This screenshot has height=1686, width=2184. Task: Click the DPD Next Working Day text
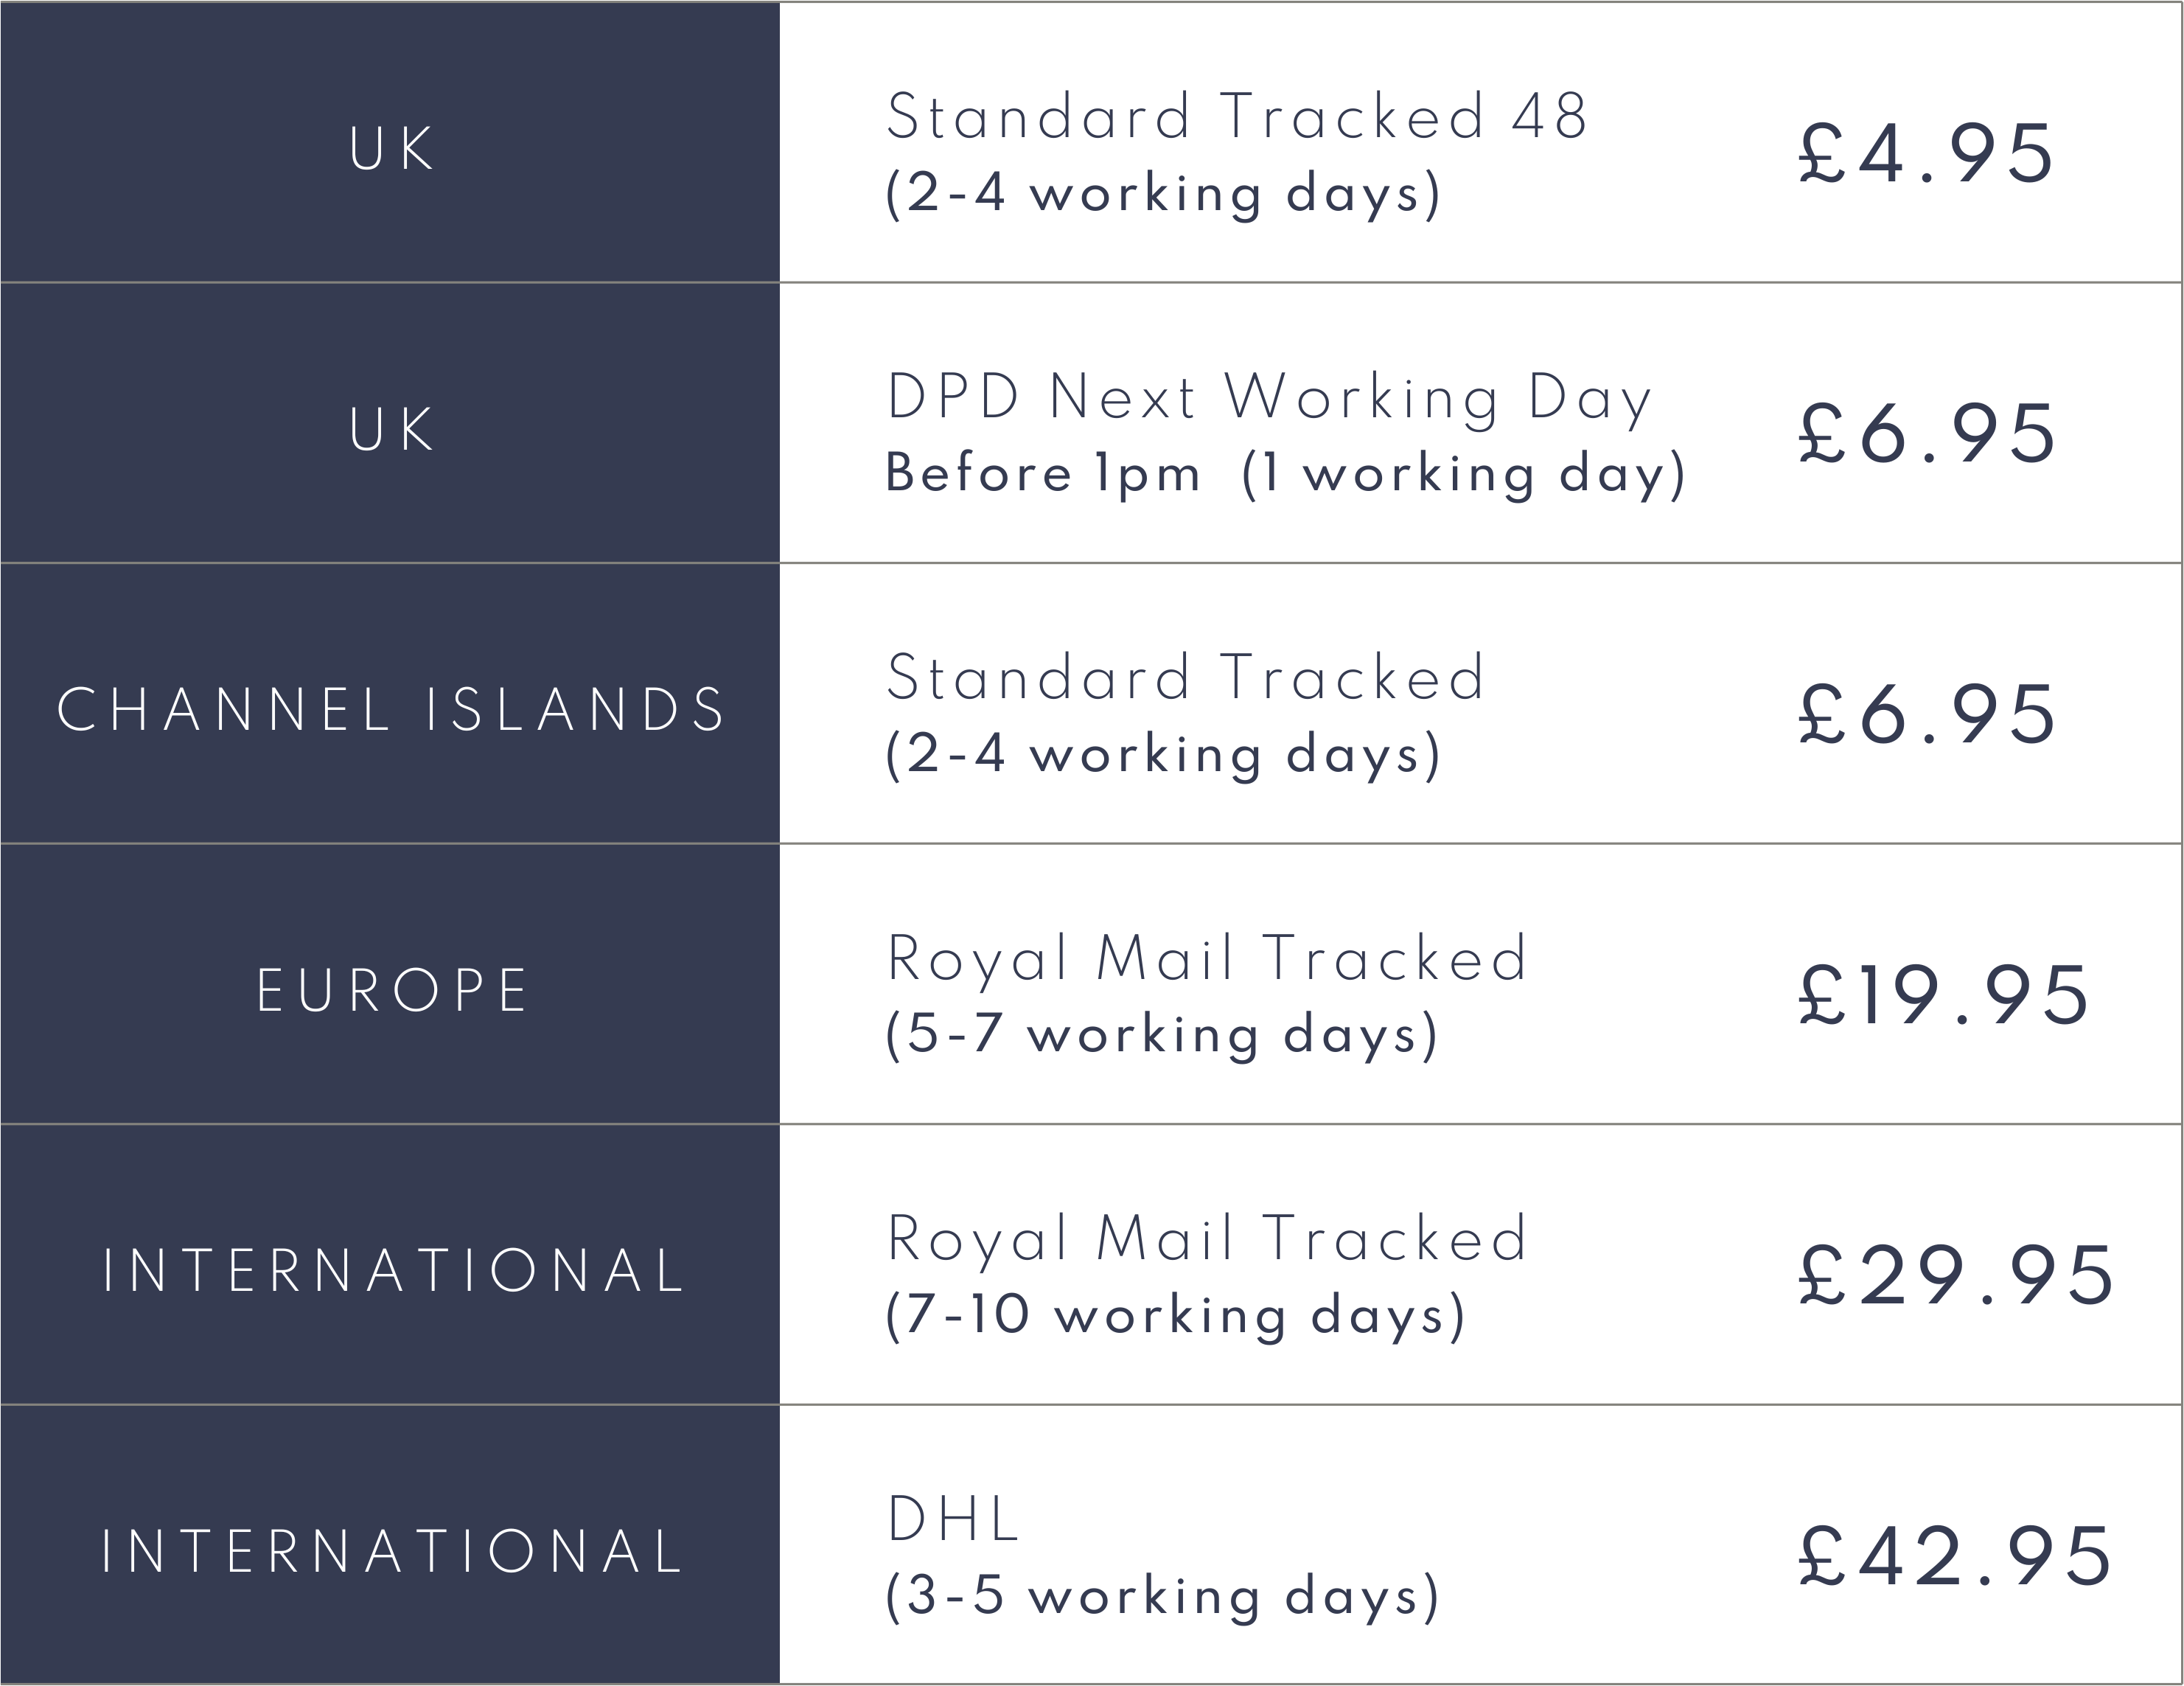(x=1268, y=398)
